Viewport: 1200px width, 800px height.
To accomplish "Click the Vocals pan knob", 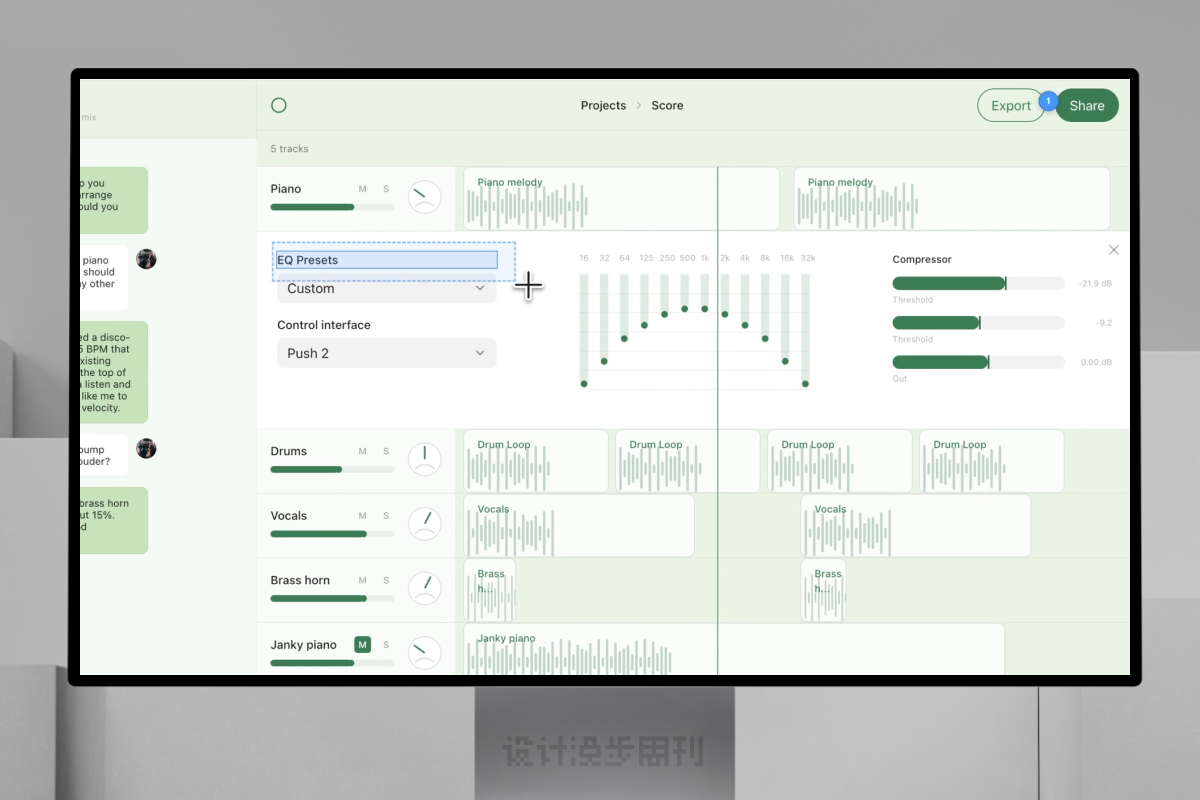I will coord(425,524).
